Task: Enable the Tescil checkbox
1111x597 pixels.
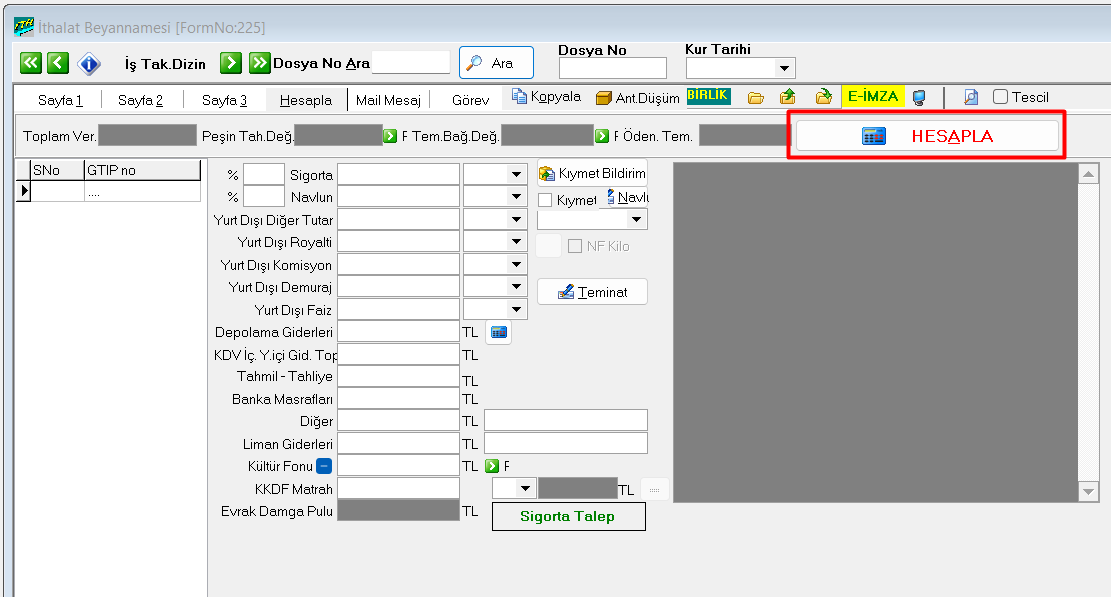Action: [x=1000, y=97]
